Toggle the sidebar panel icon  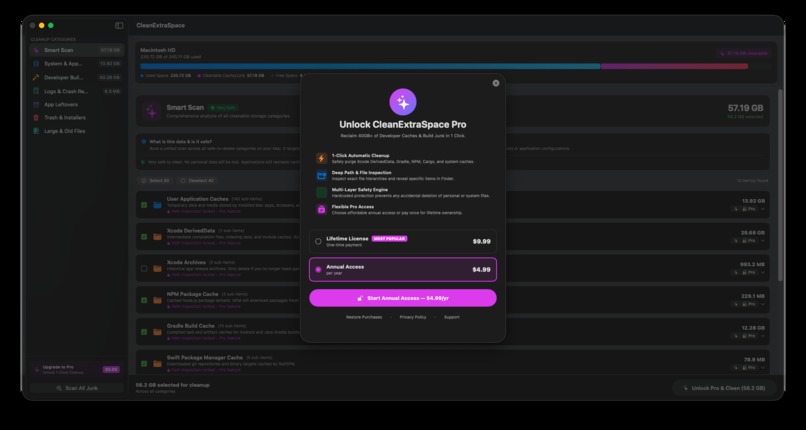coord(119,26)
